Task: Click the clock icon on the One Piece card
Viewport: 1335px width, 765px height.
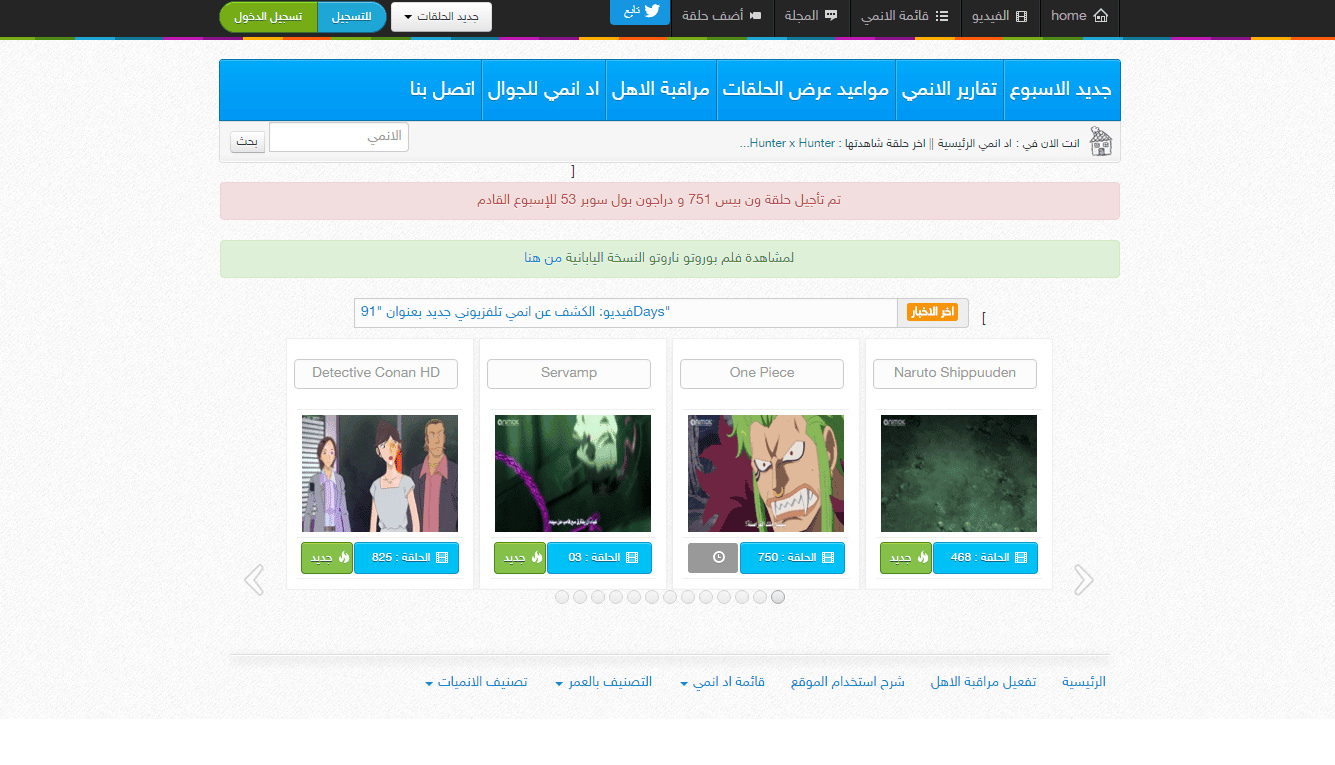Action: pyautogui.click(x=712, y=557)
